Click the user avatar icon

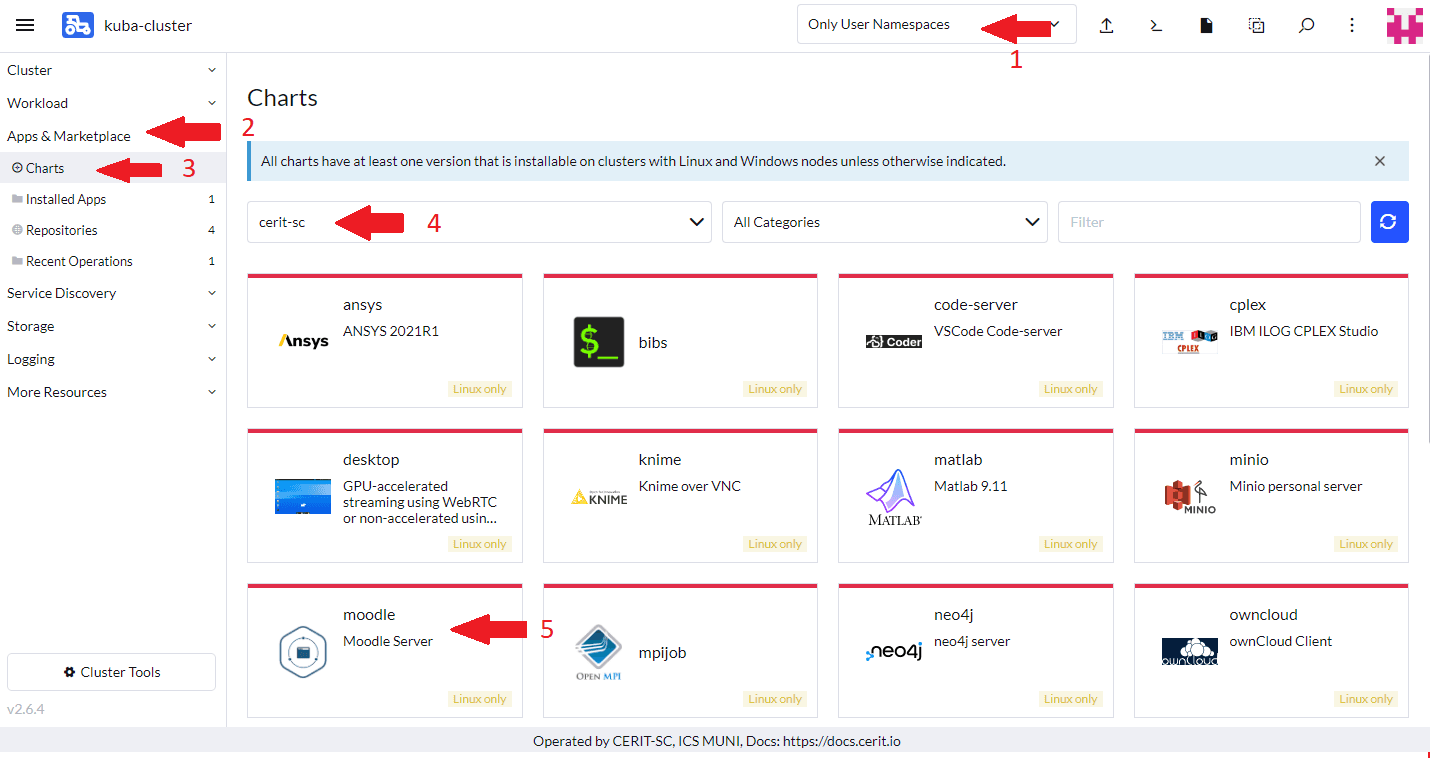[1404, 26]
